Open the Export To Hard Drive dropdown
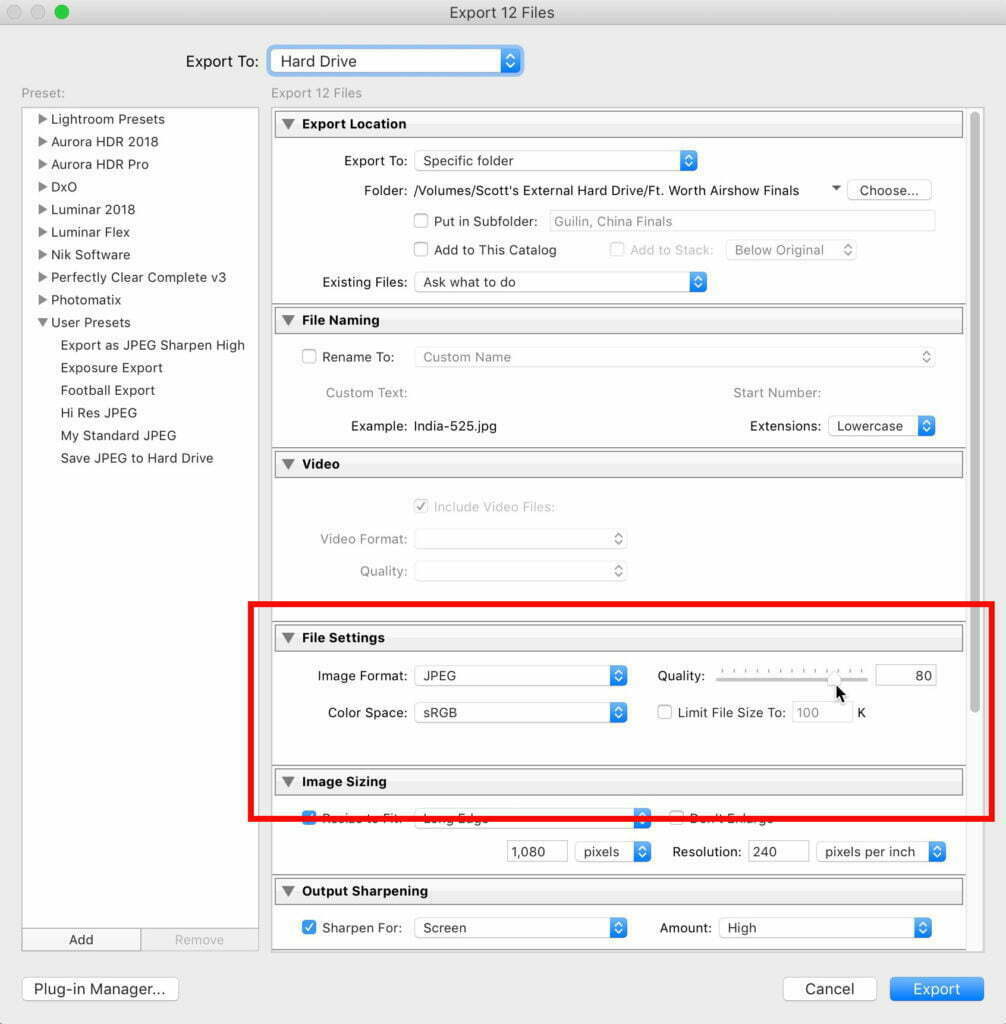Screen dimensions: 1006x1024 (395, 61)
